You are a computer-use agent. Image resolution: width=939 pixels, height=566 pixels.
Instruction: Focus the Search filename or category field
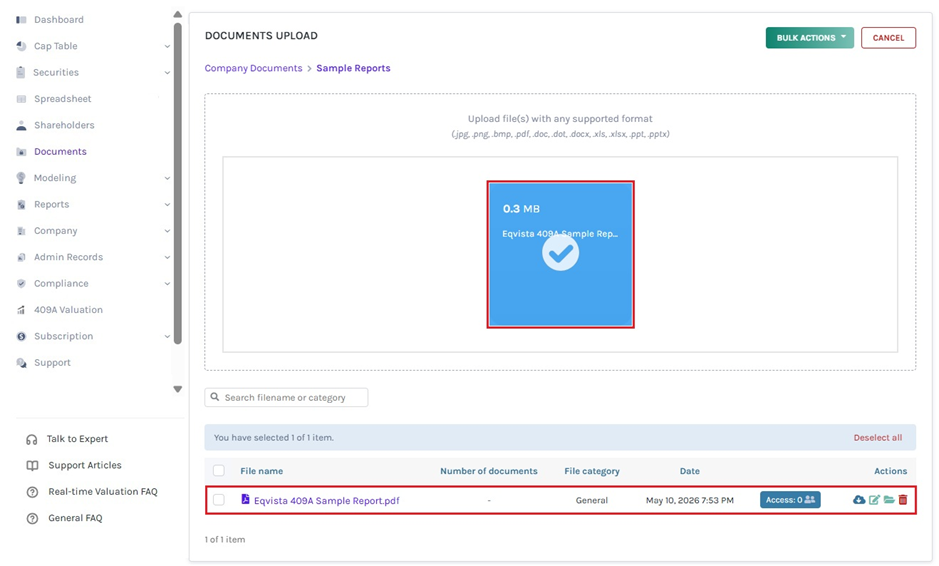coord(286,398)
